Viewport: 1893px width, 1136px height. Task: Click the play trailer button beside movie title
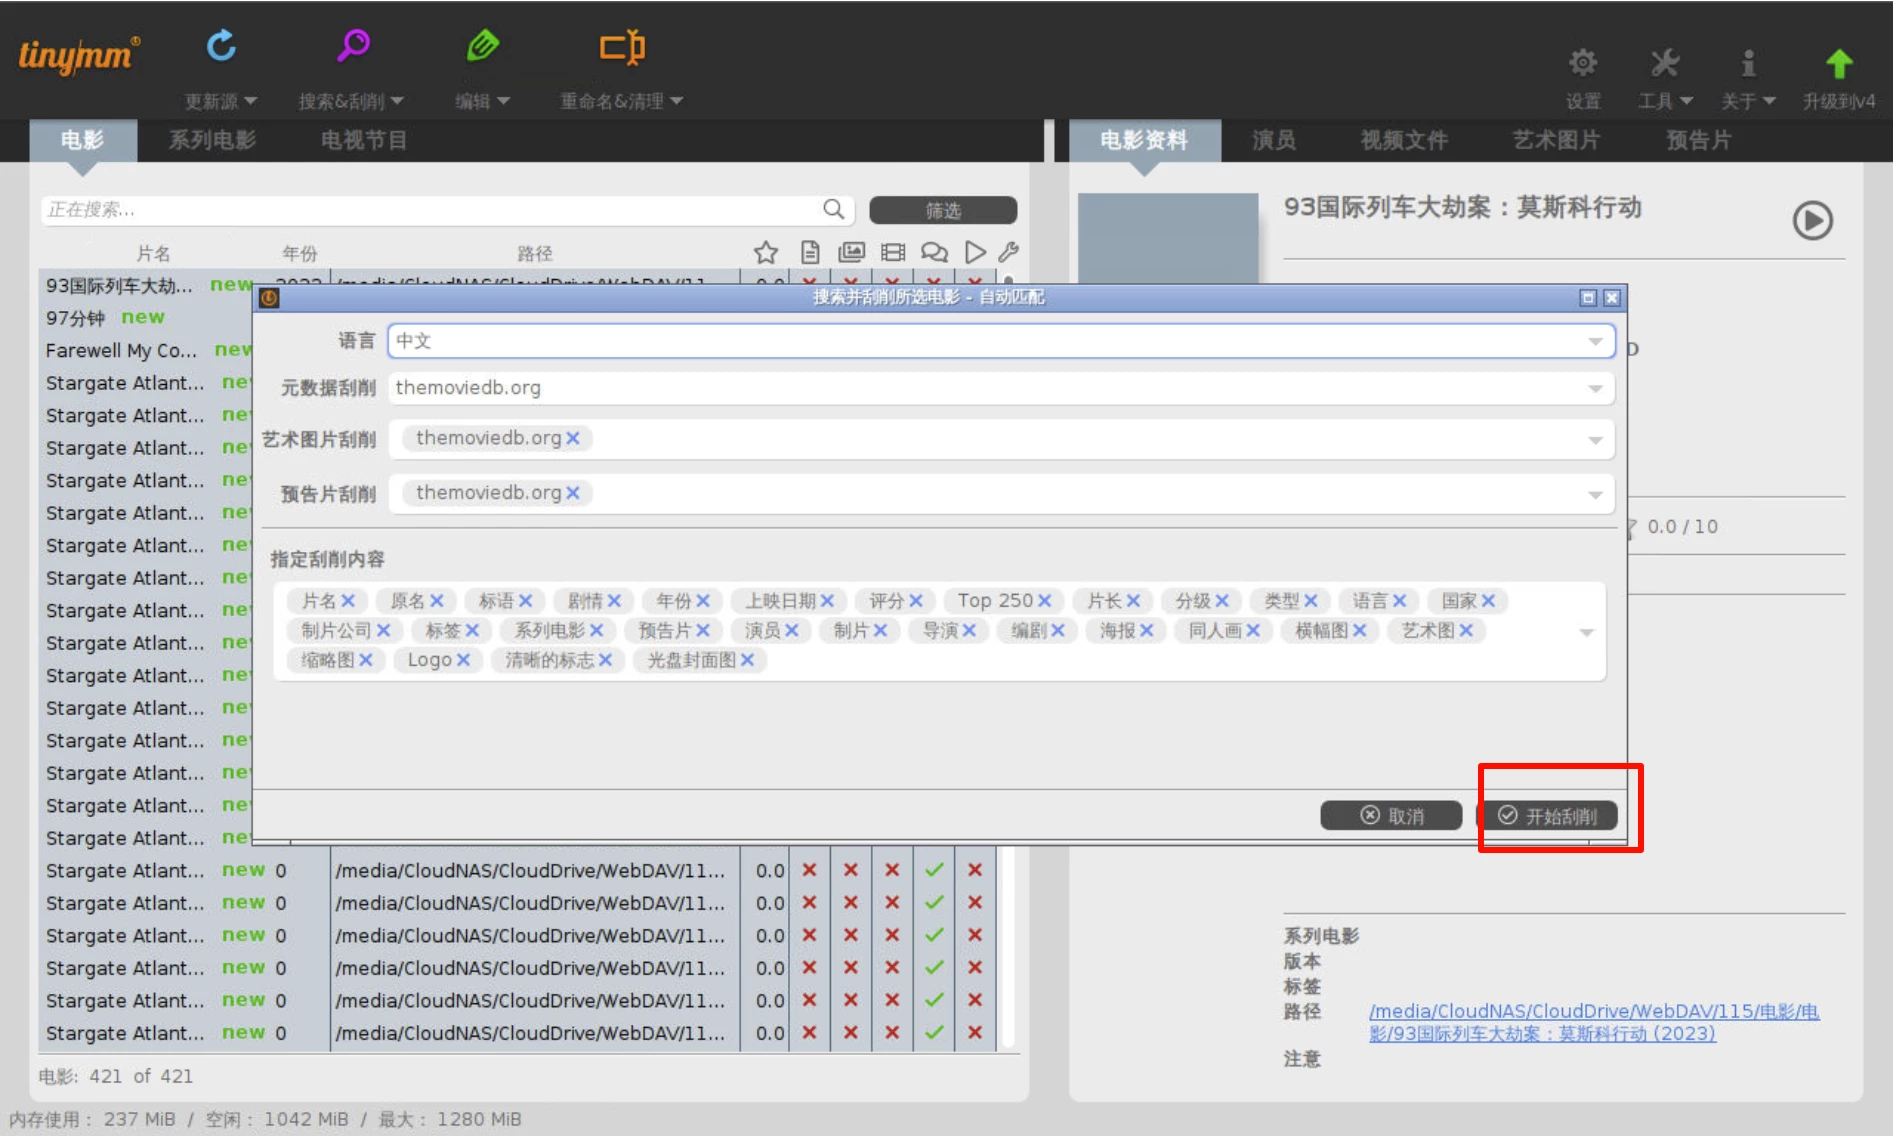pyautogui.click(x=1812, y=221)
